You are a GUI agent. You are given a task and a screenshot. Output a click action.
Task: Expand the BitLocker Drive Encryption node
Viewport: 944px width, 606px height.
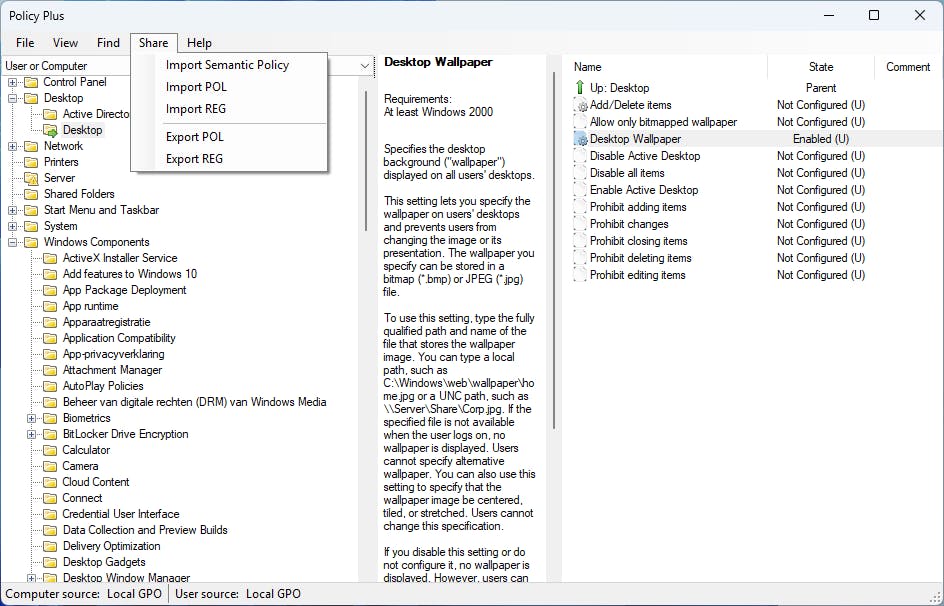tap(31, 434)
